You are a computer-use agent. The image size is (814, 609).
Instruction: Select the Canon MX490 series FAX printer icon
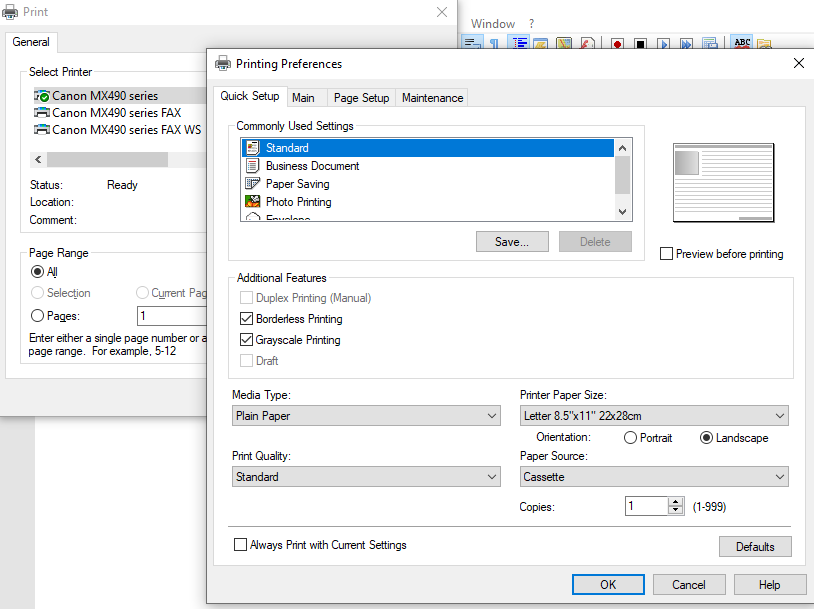[42, 113]
